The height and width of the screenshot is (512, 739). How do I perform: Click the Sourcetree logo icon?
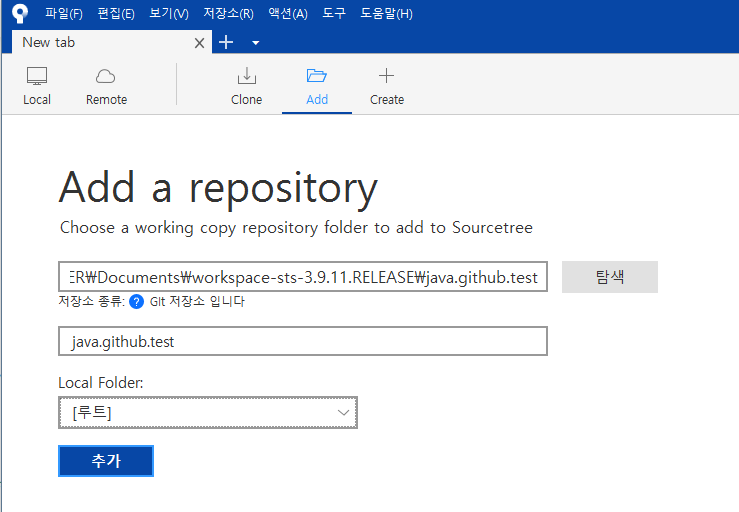20,13
